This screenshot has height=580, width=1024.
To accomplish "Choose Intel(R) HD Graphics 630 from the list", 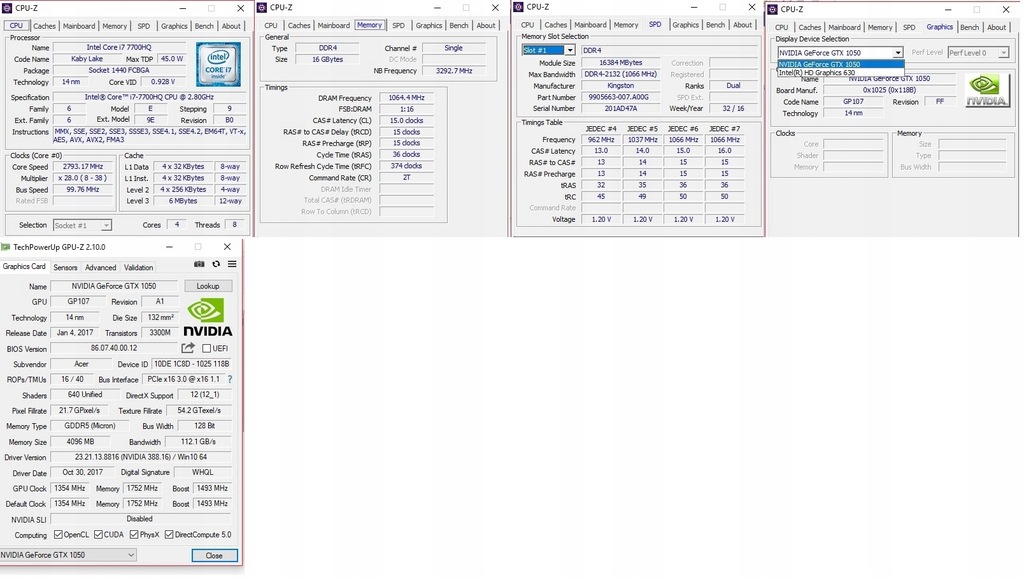I will coord(840,72).
